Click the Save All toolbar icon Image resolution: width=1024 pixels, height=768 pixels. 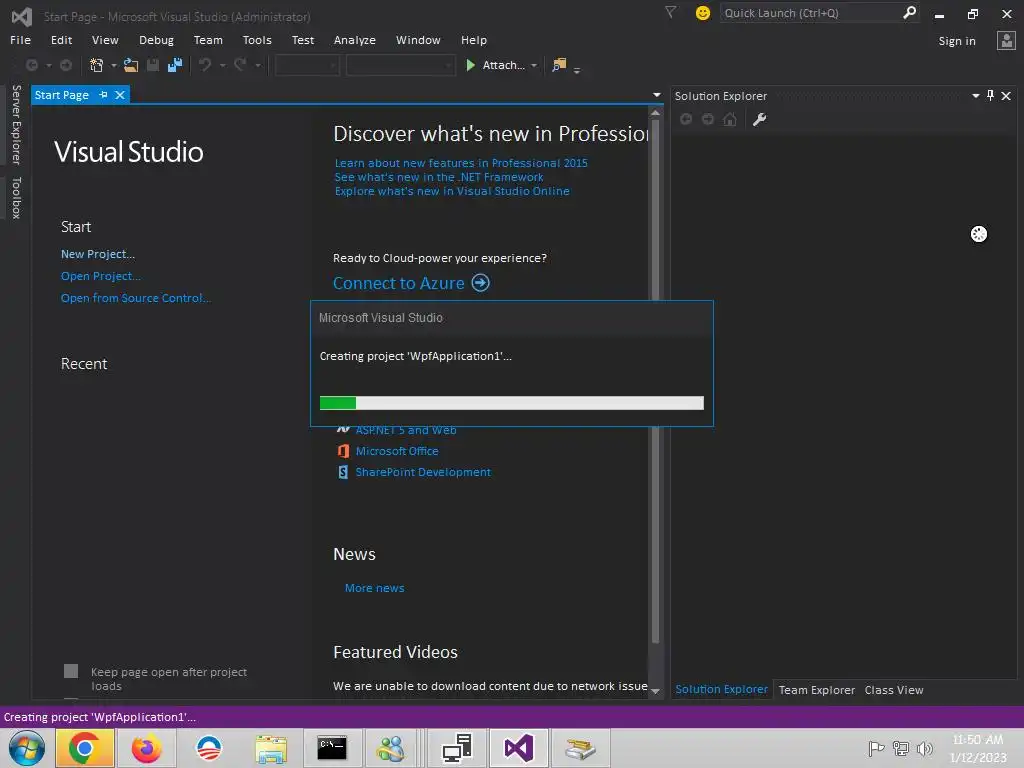[174, 65]
